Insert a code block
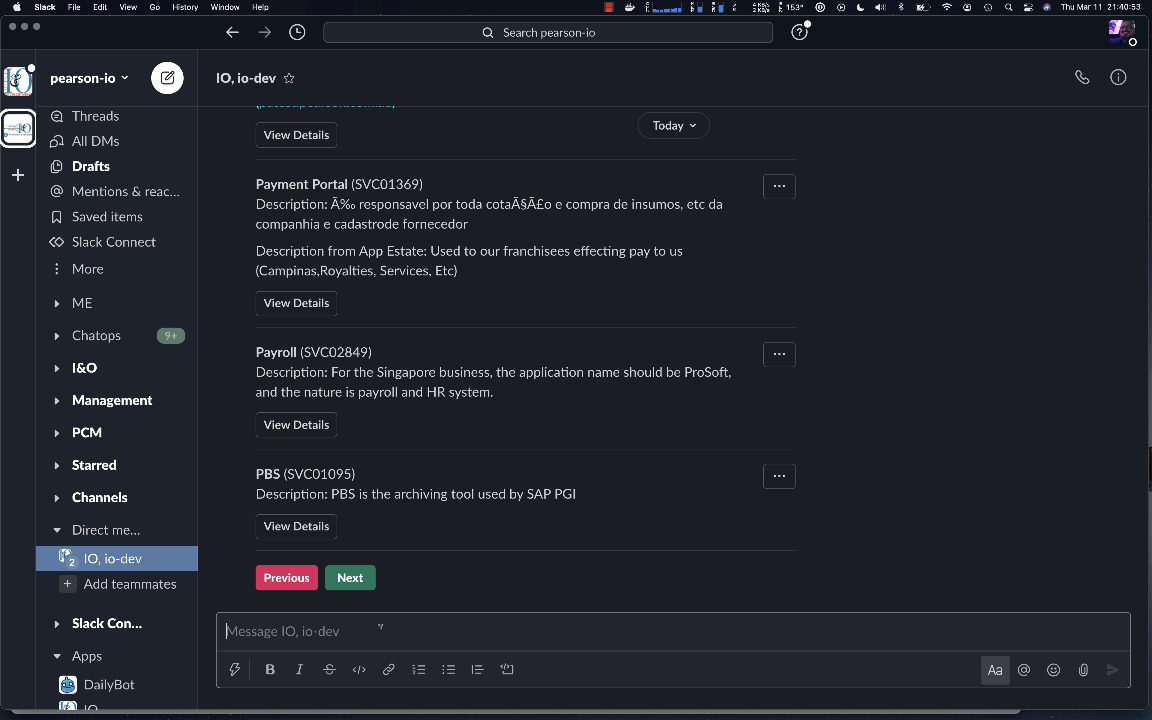 [x=507, y=669]
